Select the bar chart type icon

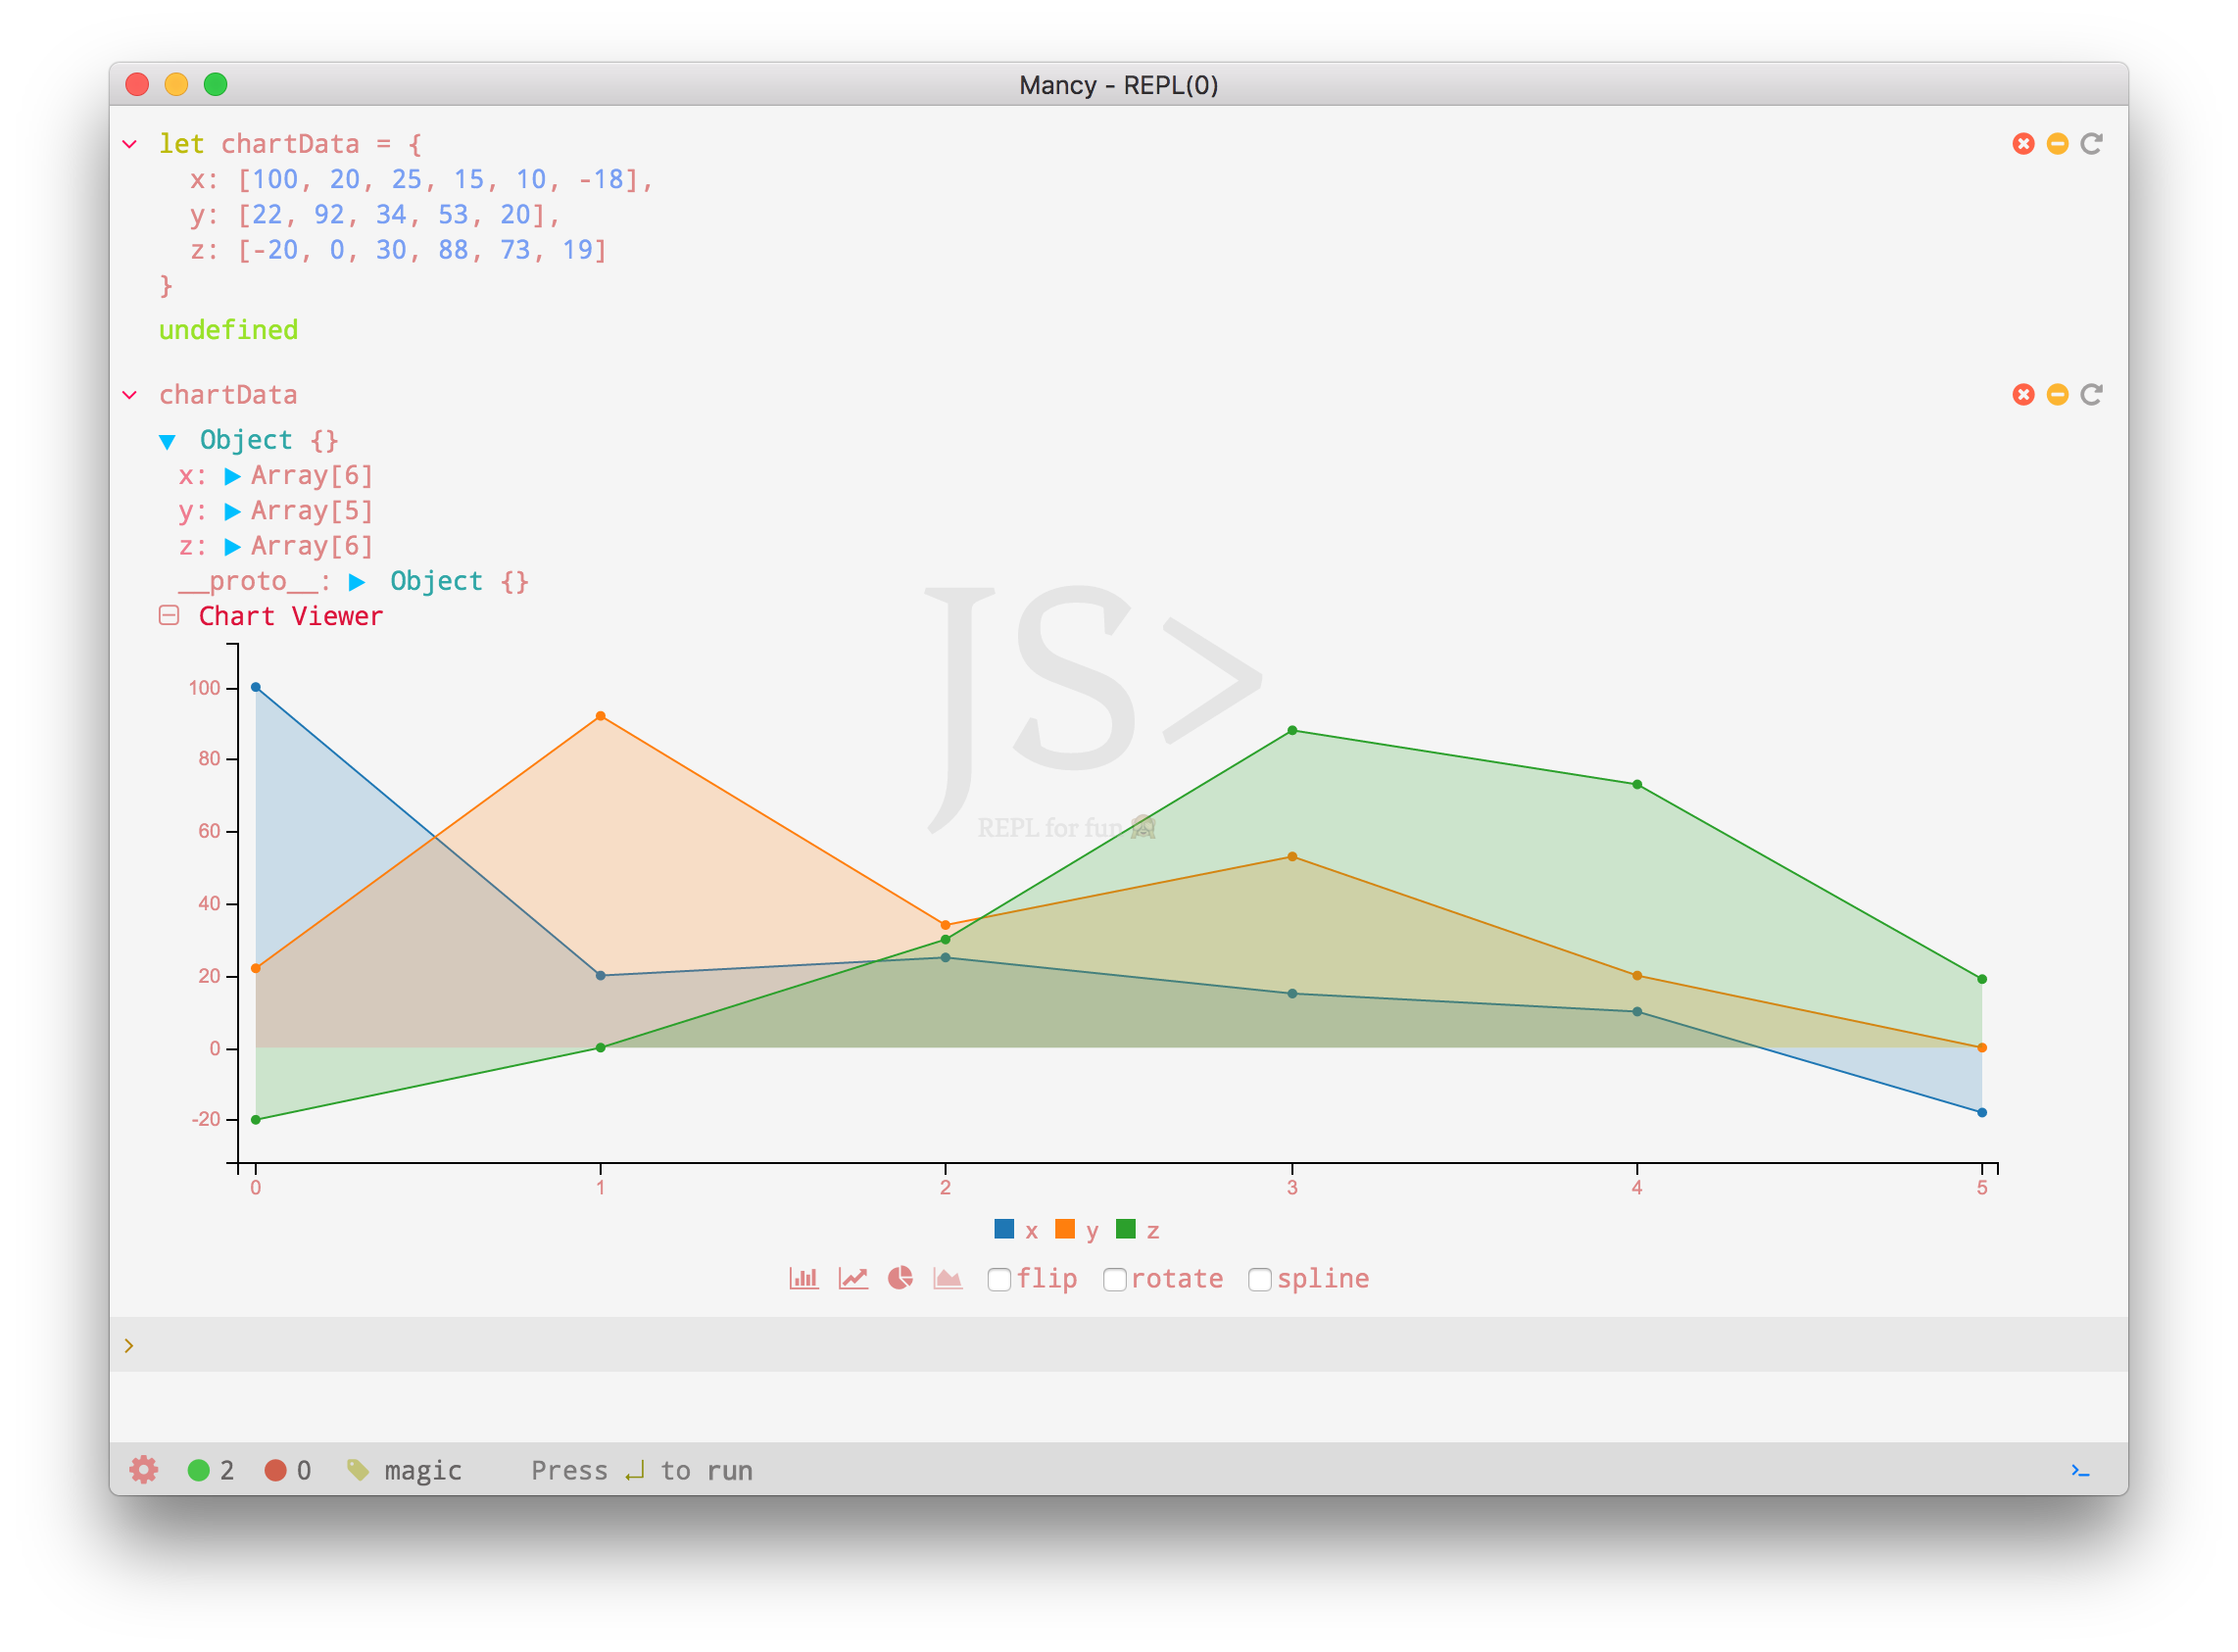803,1278
